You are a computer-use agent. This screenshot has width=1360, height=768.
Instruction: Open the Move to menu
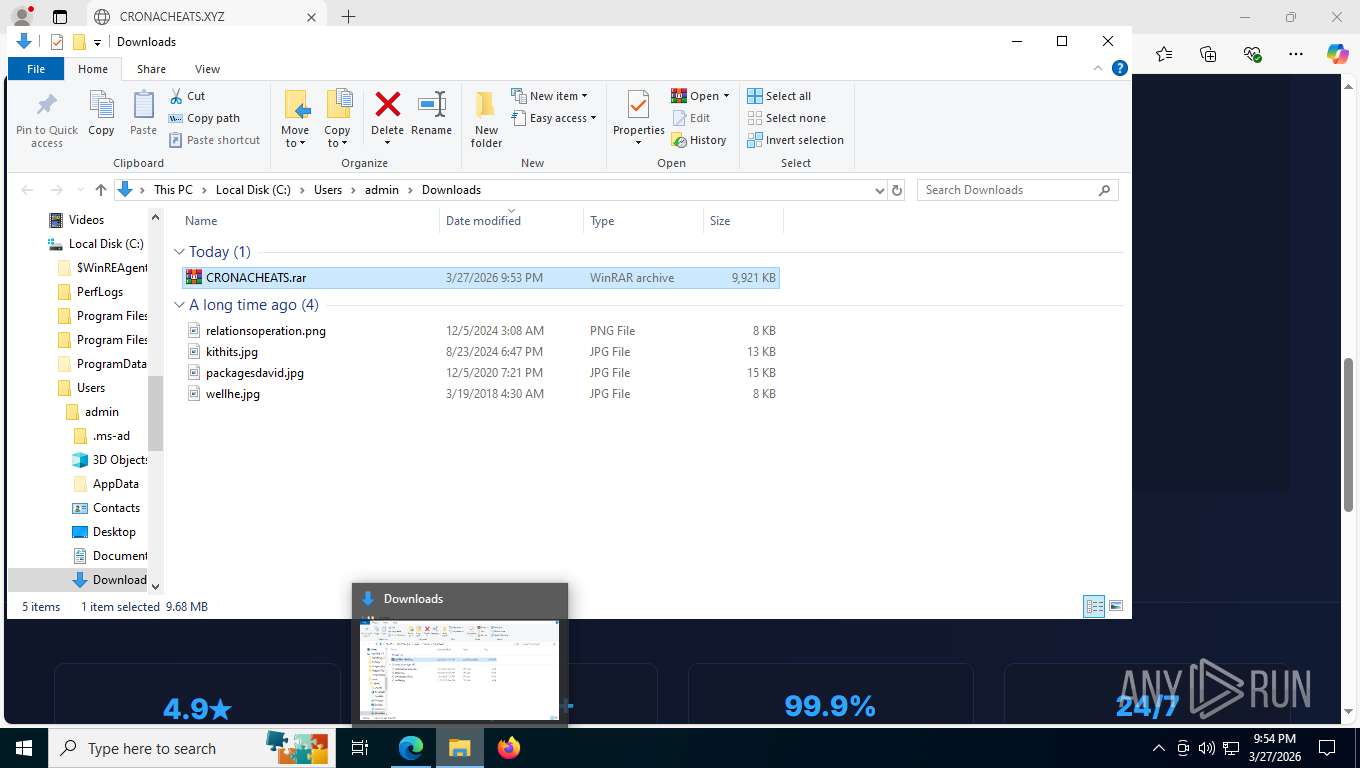point(295,119)
